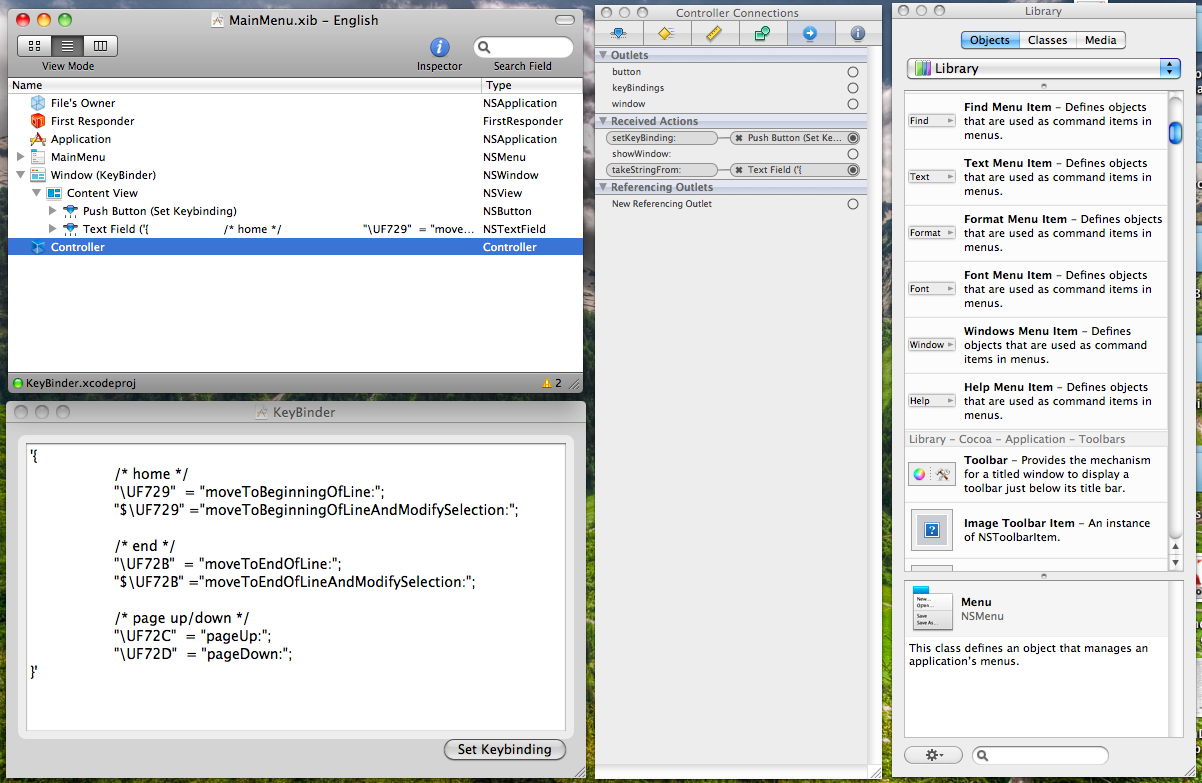The image size is (1202, 783).
Task: Open the Identity inspector info tab
Action: pyautogui.click(x=857, y=33)
